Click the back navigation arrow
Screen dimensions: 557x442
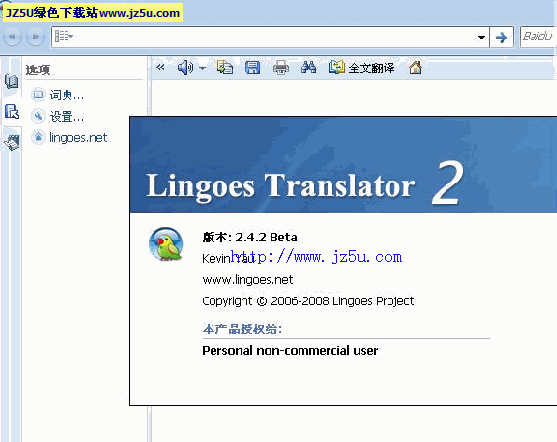12,37
